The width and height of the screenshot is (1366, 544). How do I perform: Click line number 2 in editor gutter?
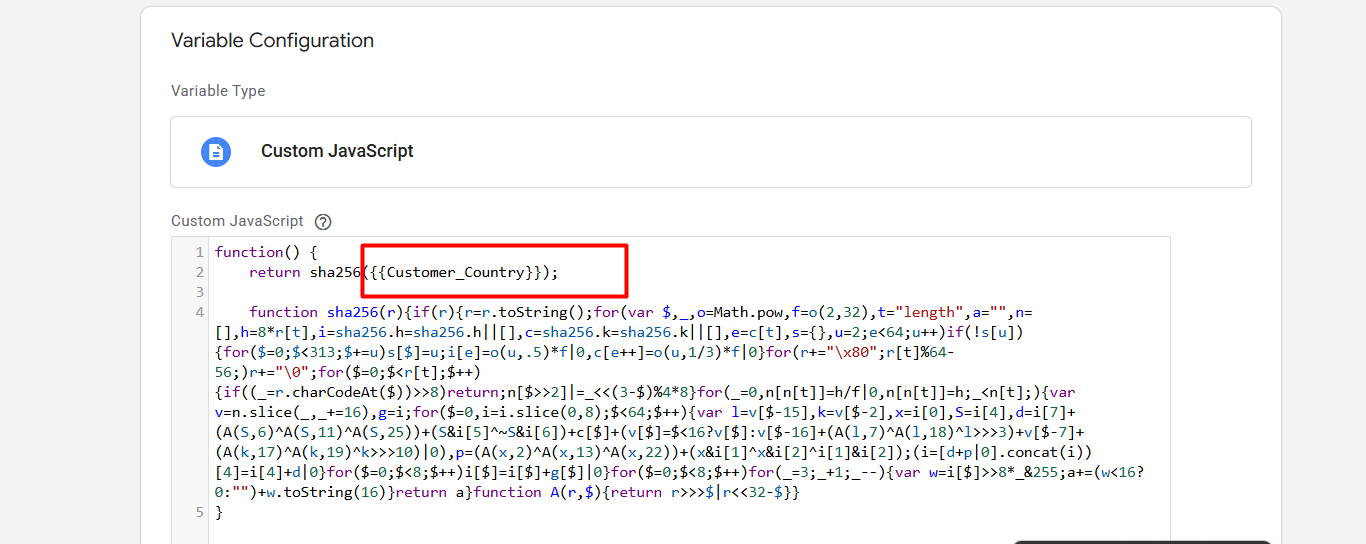pos(200,272)
